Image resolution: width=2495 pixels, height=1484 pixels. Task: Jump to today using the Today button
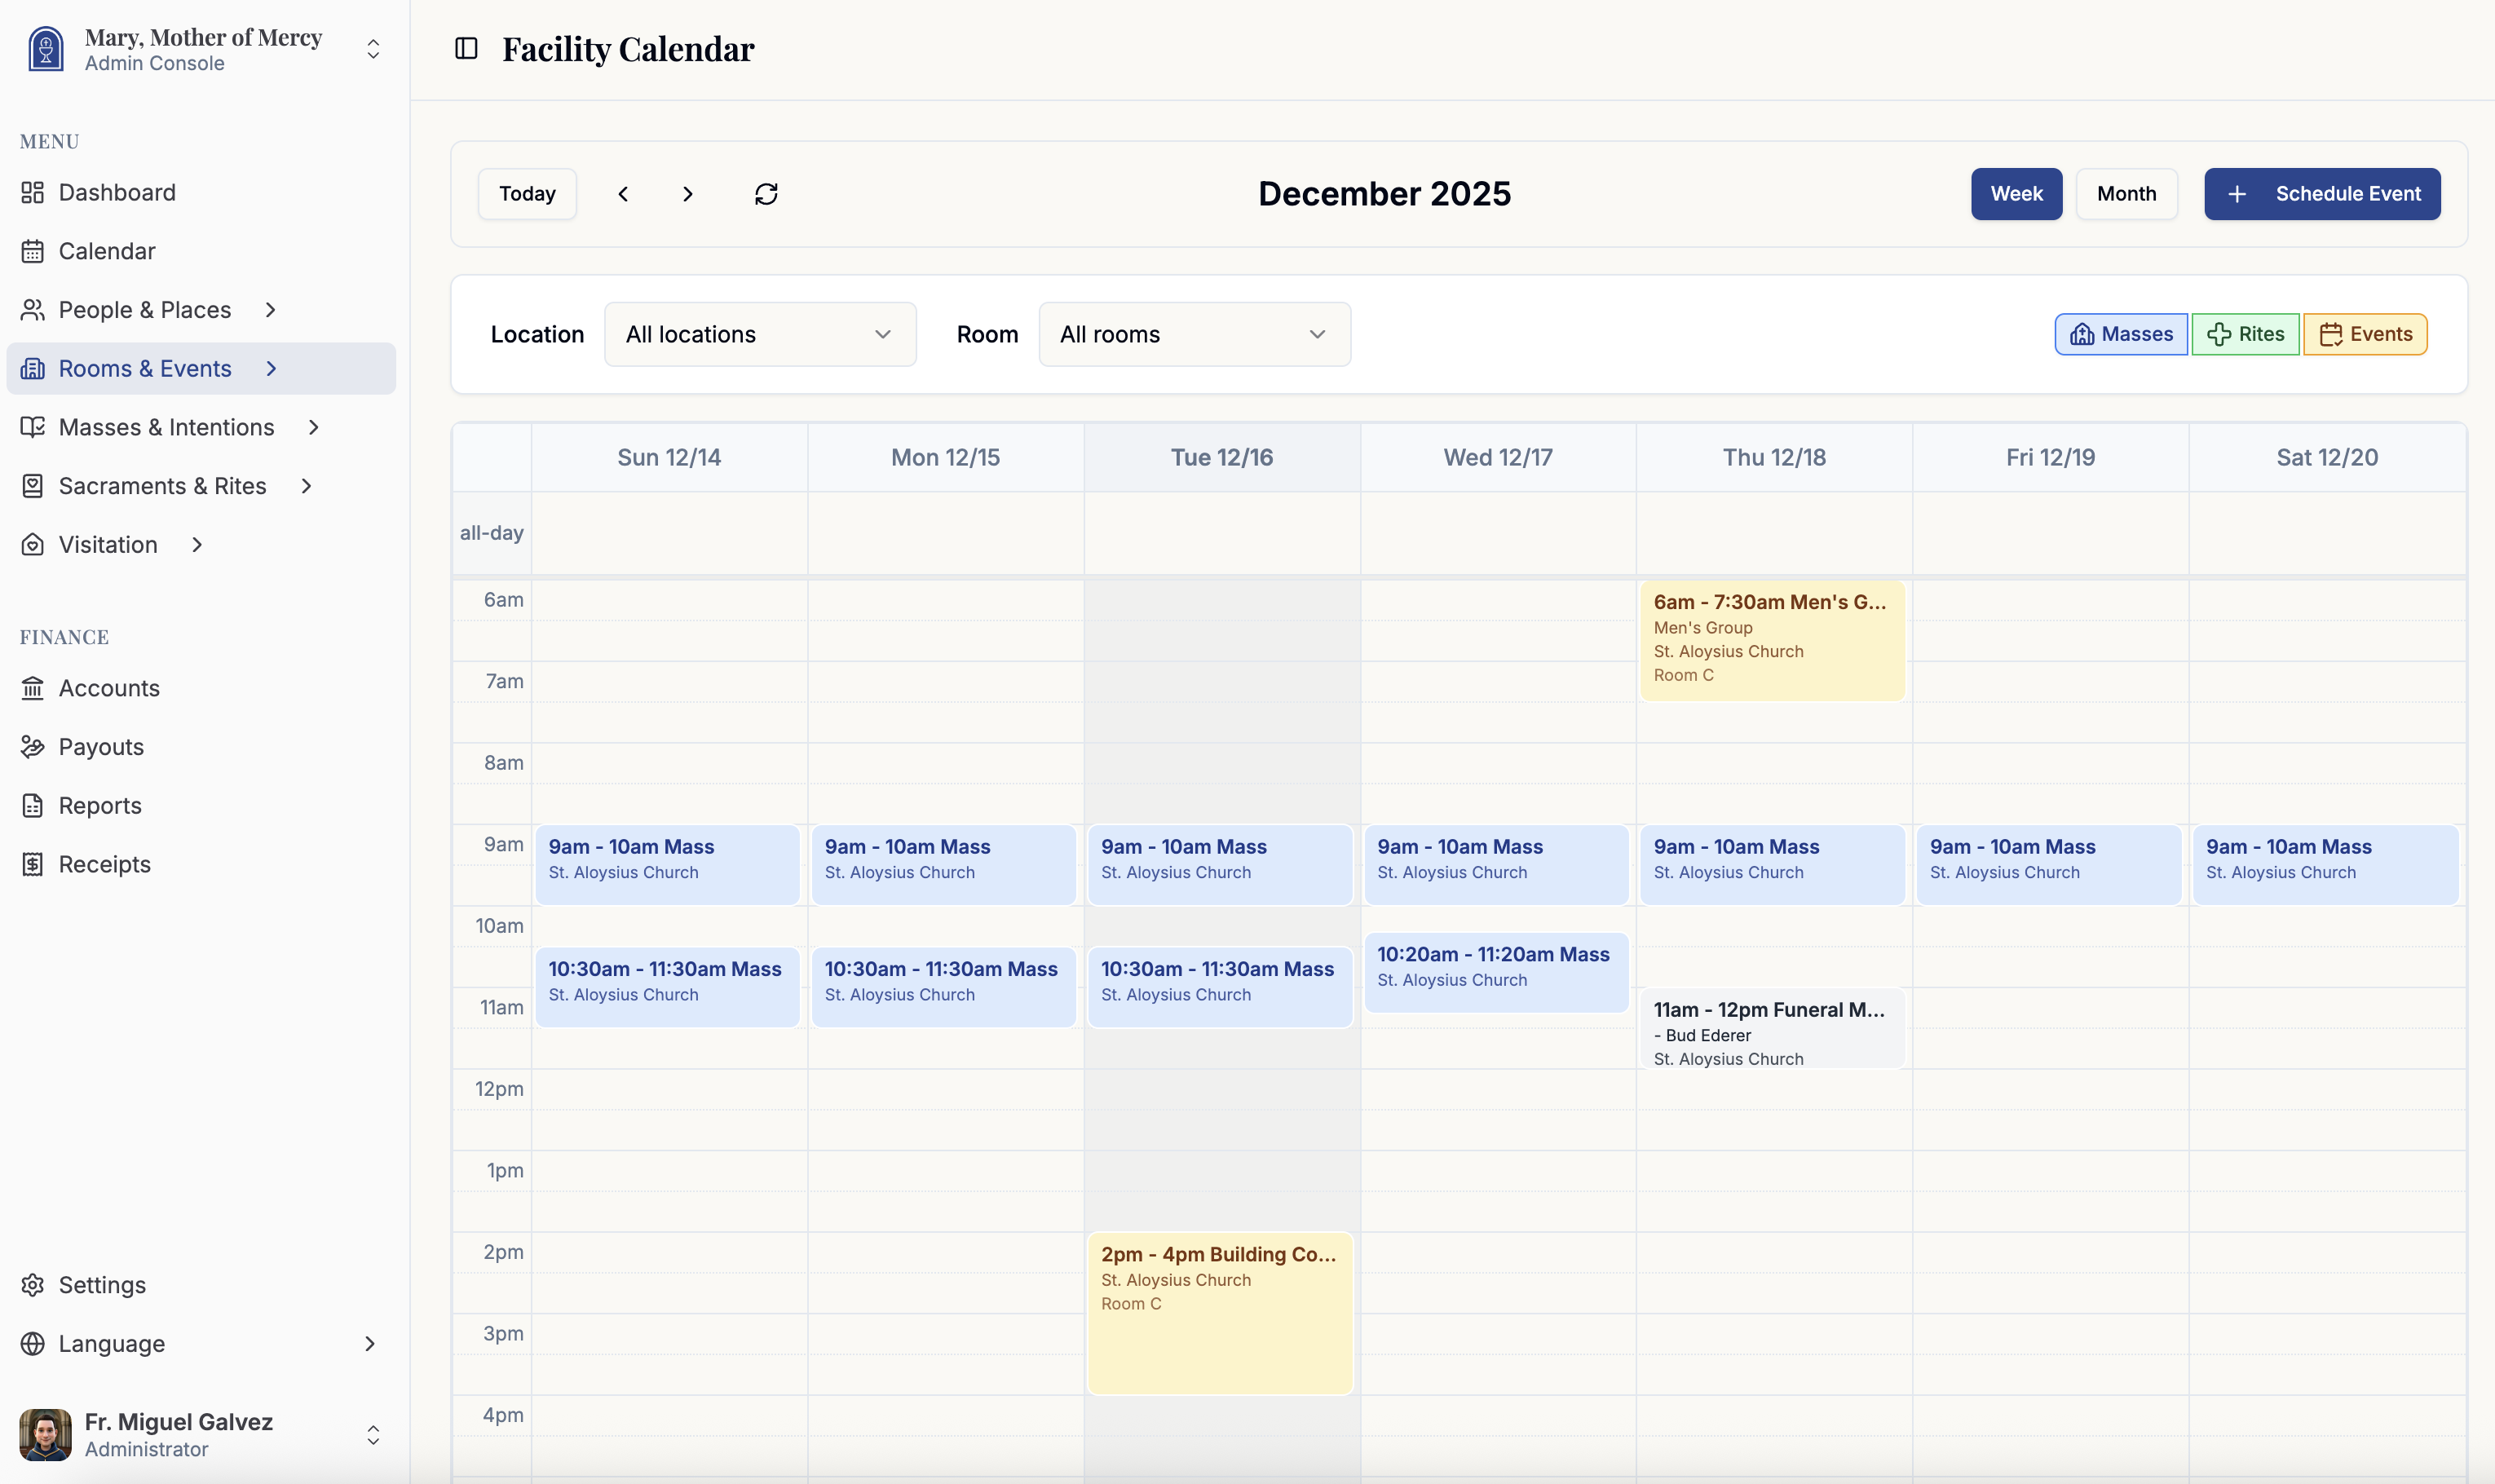coord(527,193)
